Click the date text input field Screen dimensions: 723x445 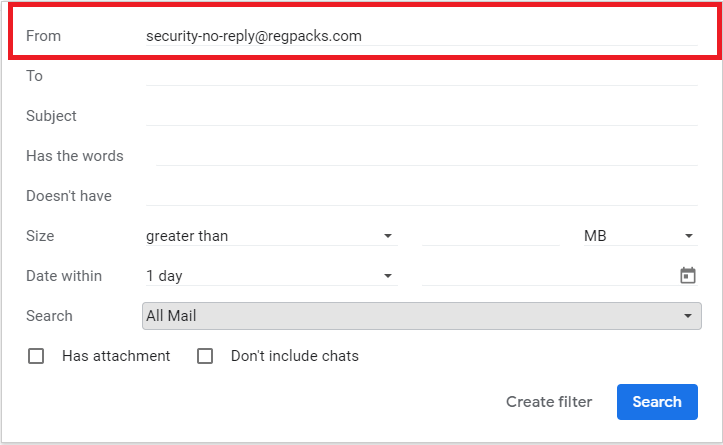pos(549,276)
